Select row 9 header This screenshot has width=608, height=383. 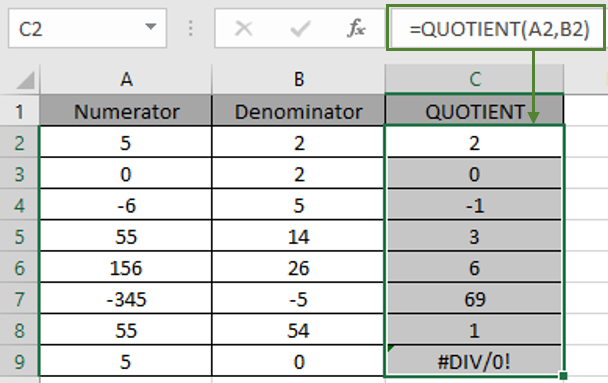click(19, 362)
